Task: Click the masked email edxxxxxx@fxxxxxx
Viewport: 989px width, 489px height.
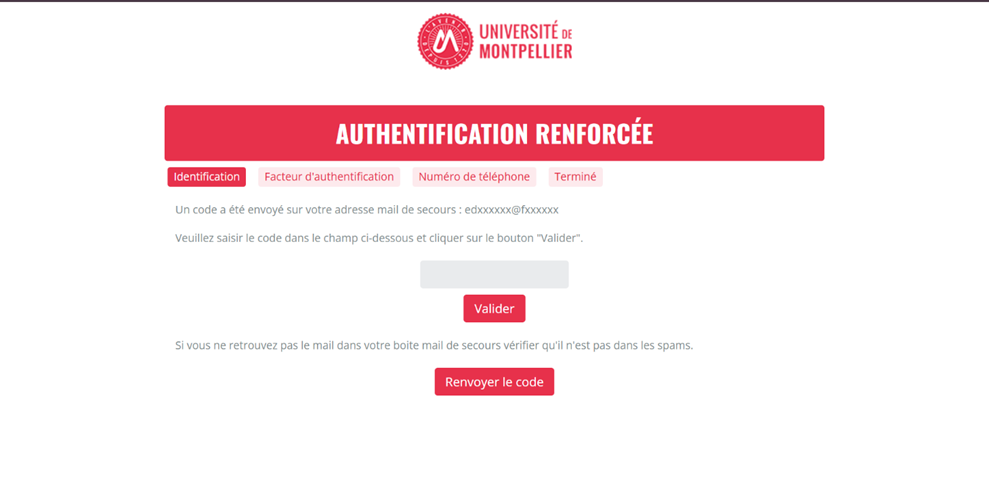Action: (511, 210)
